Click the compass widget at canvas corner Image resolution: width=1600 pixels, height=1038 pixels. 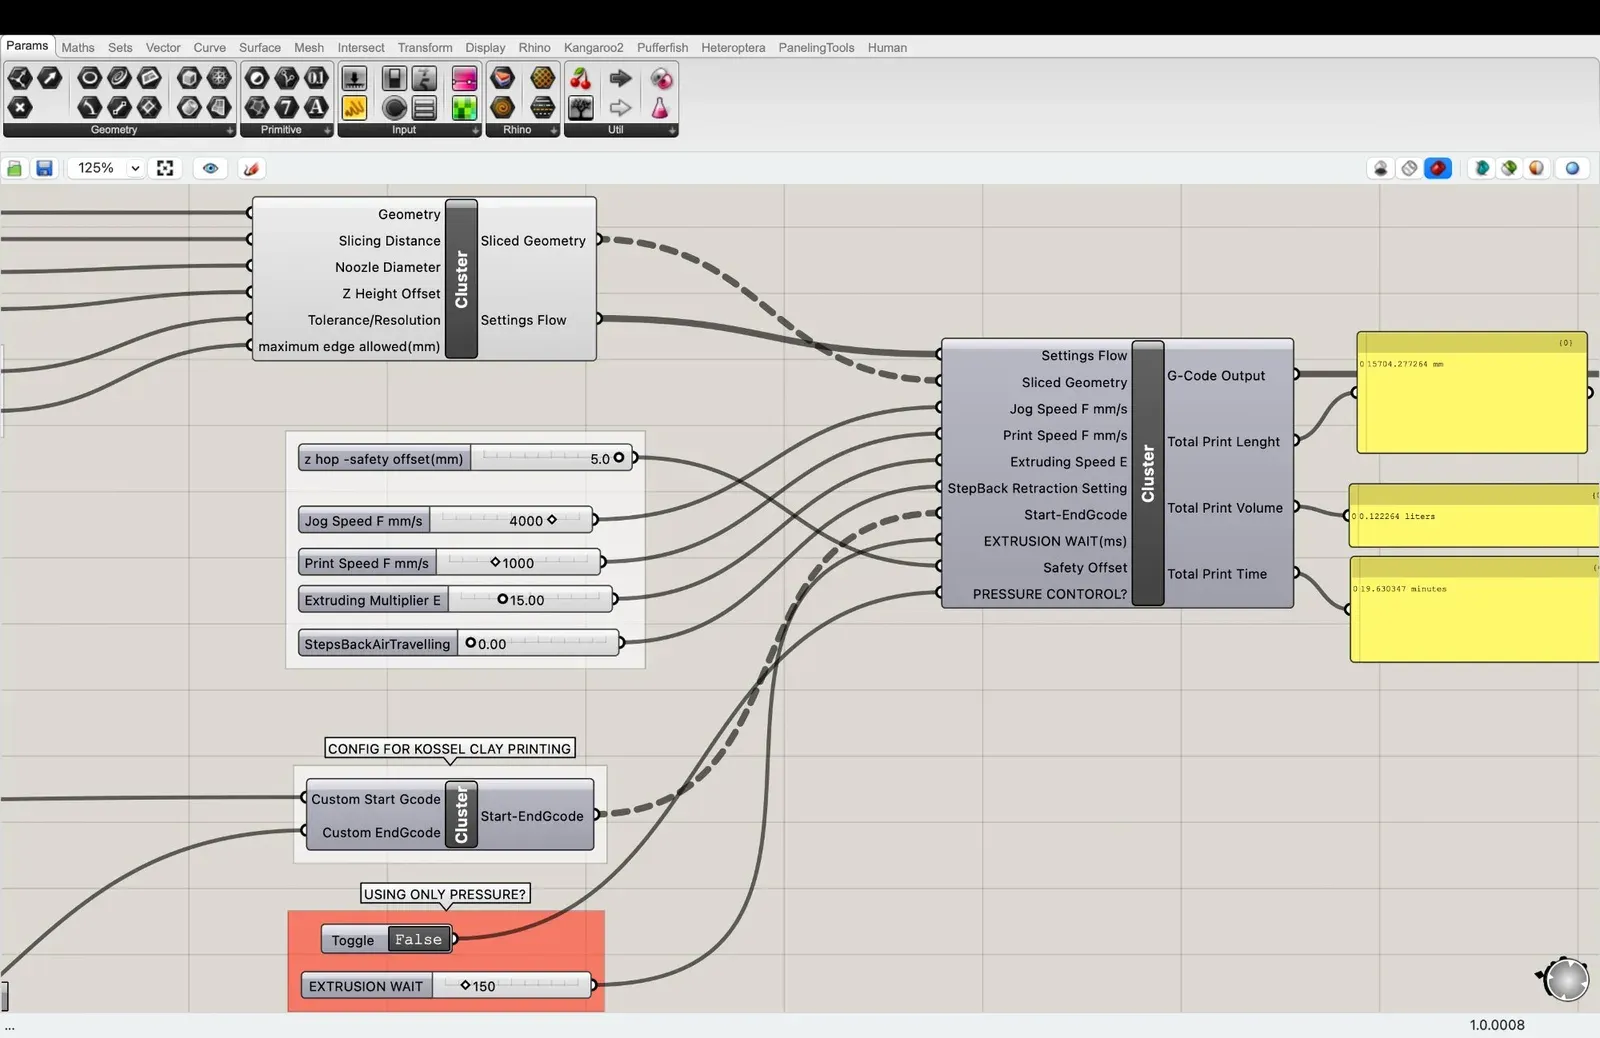click(x=1564, y=978)
